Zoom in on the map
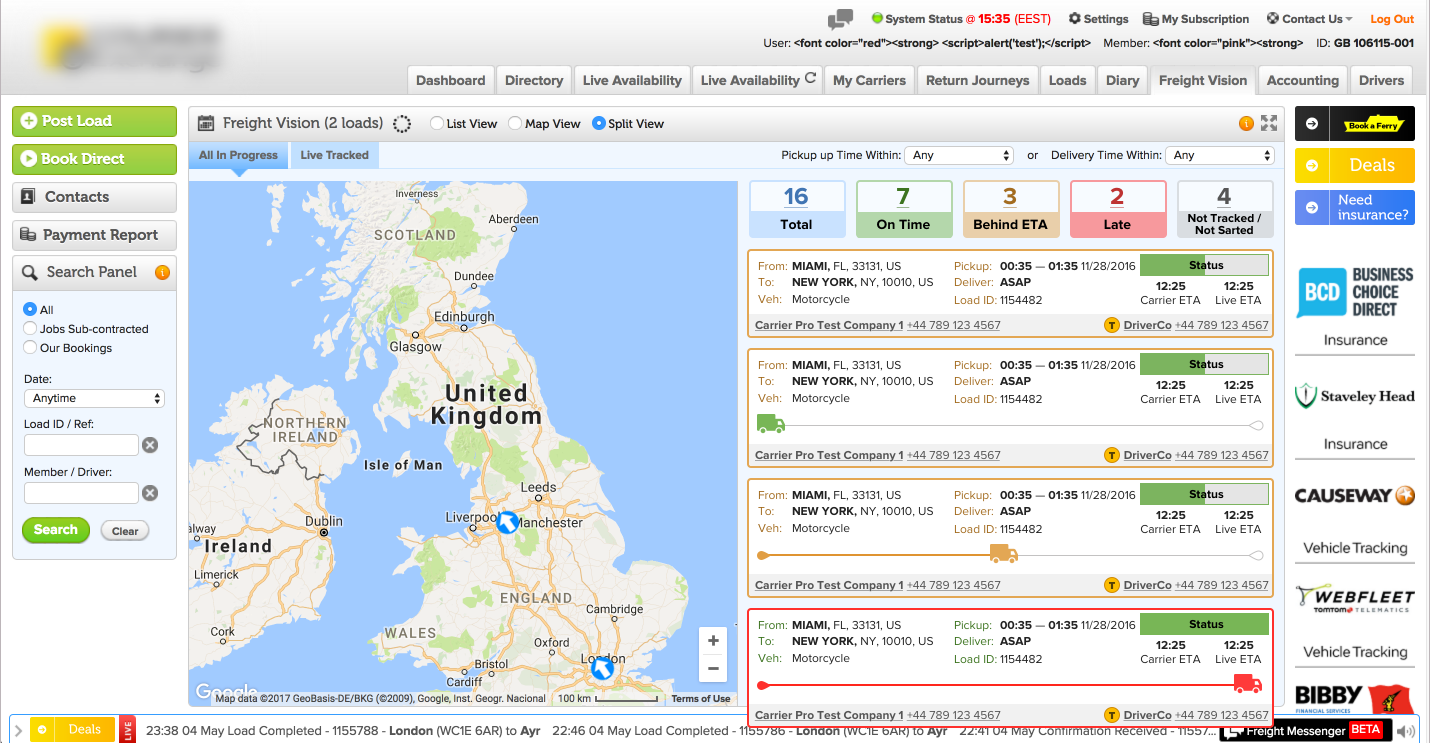The image size is (1430, 743). coord(713,641)
